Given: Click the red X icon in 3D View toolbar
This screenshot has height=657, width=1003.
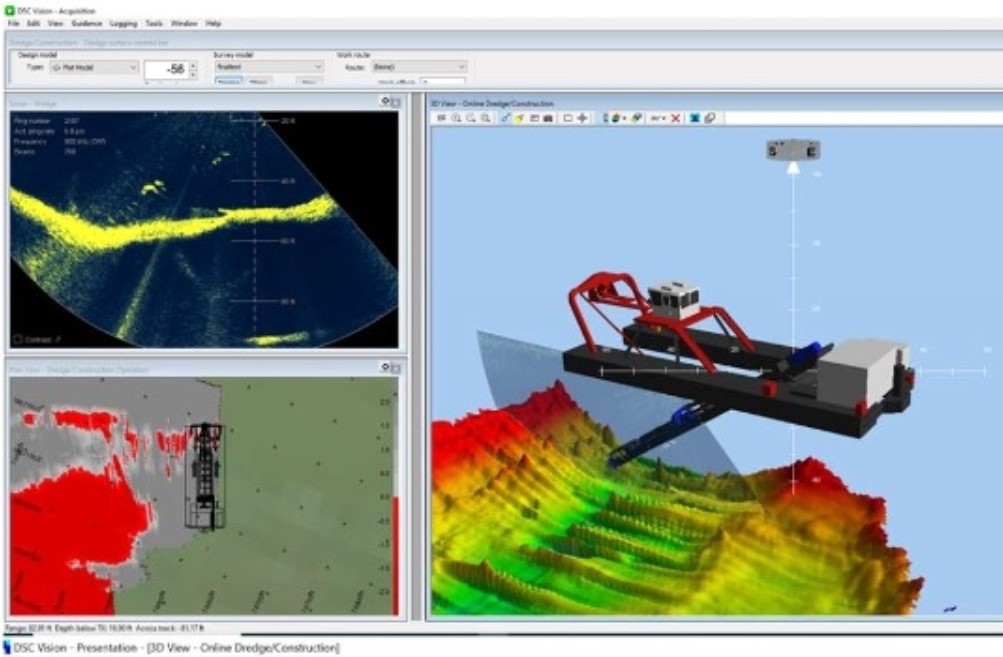Looking at the screenshot, I should (x=676, y=118).
